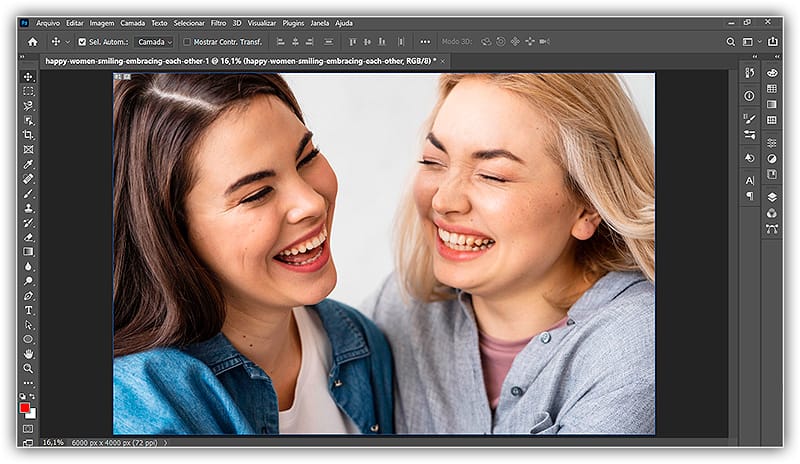Align bottom edges in options bar
Screen dimensions: 800x464
382,42
